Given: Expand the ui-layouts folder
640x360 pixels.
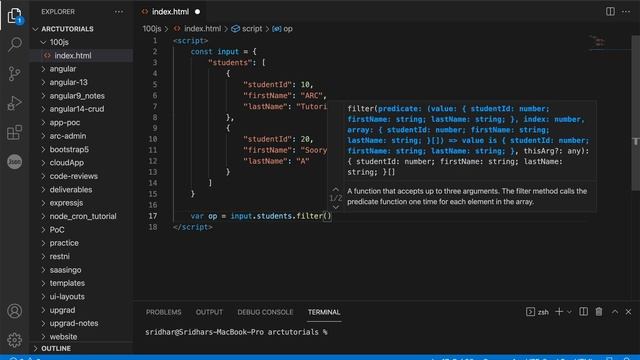Looking at the screenshot, I should pos(82,296).
